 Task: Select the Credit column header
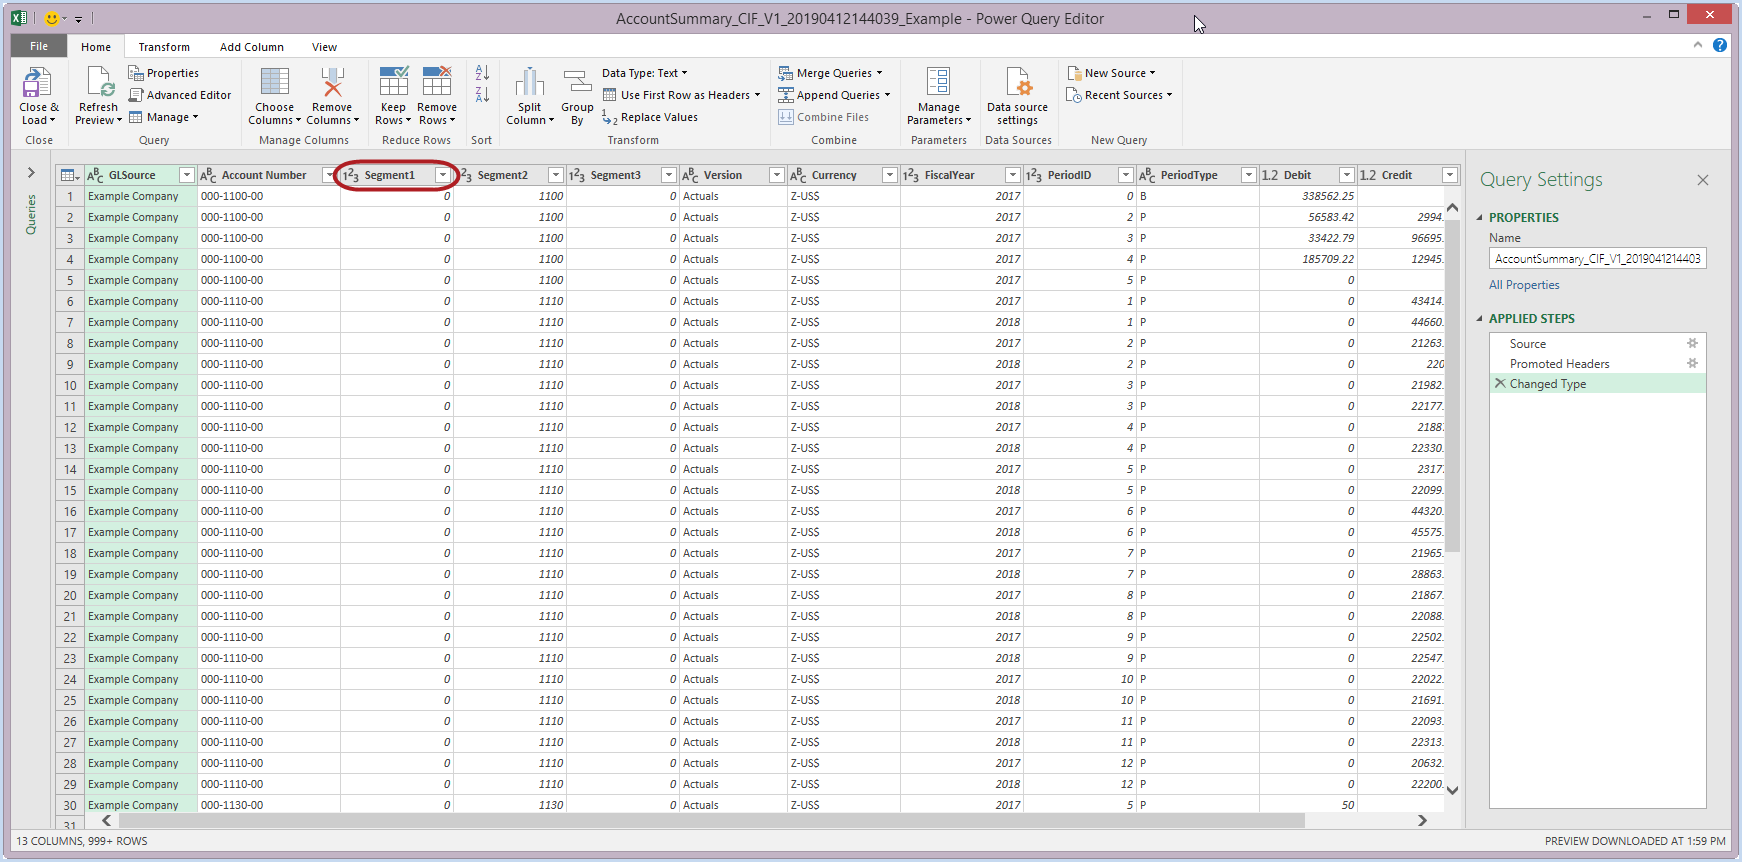[x=1408, y=175]
